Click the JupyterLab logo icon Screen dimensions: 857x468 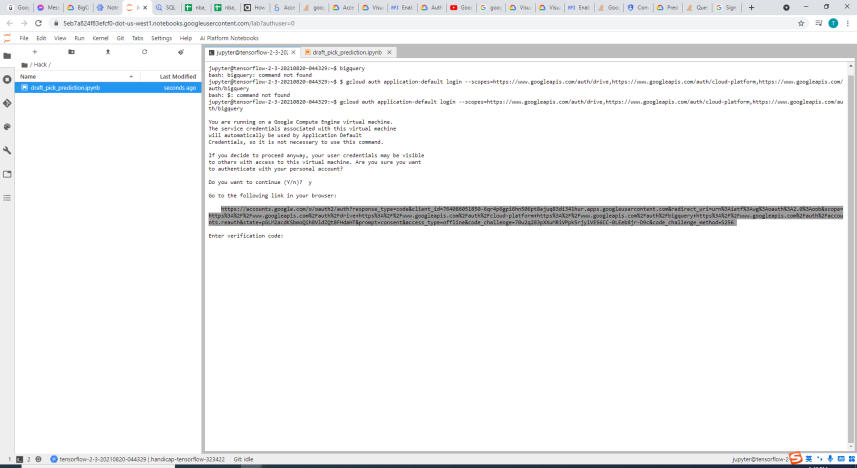tap(7, 38)
